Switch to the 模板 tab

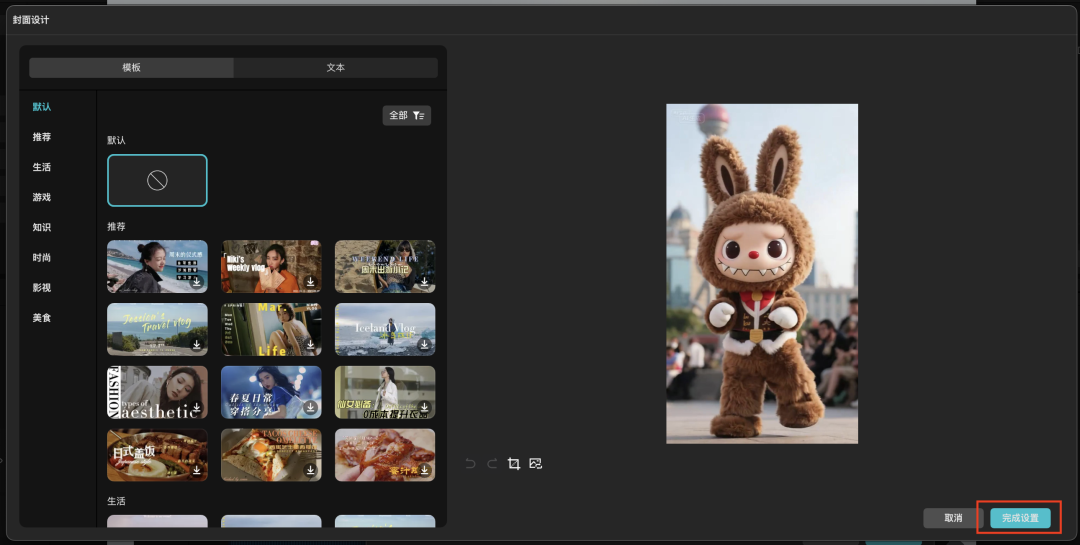point(131,68)
